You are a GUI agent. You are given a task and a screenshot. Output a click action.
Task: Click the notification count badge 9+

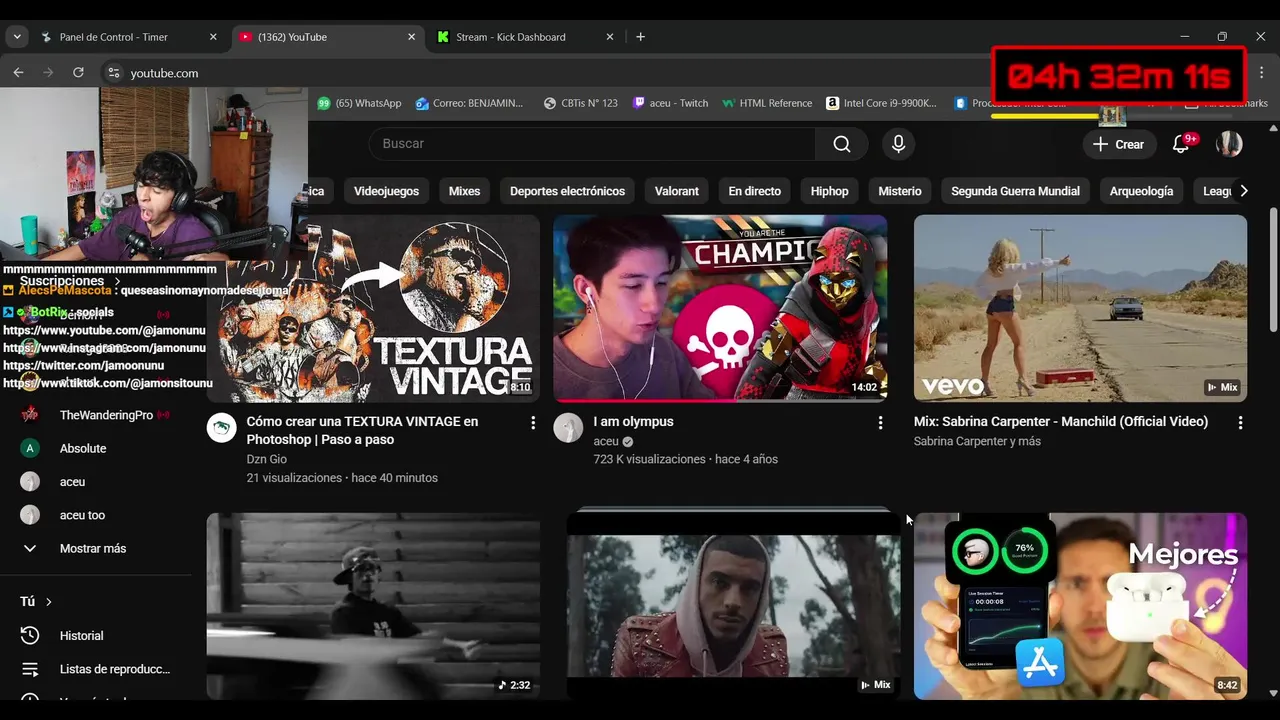(x=1190, y=138)
